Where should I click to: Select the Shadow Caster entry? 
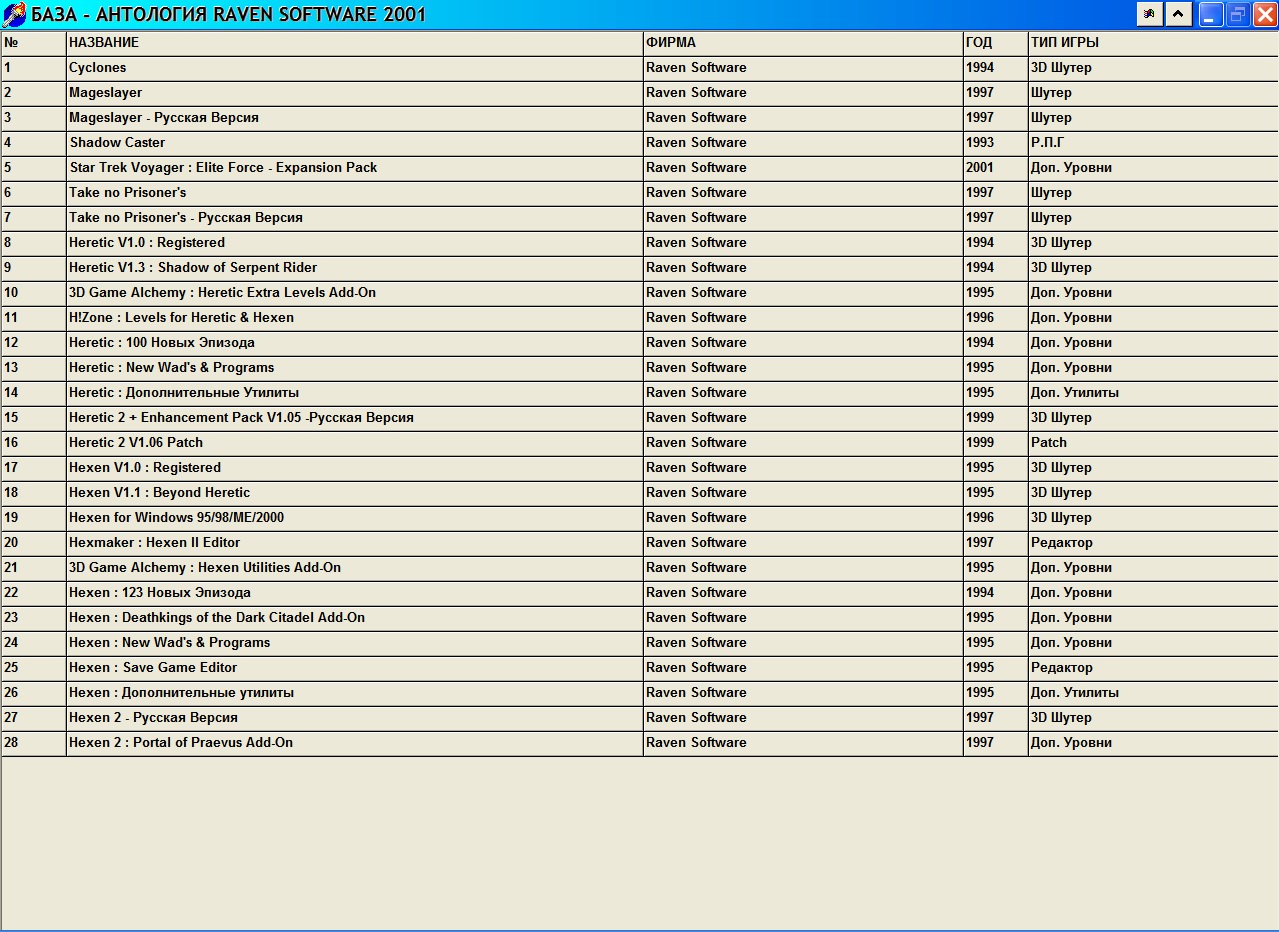pyautogui.click(x=117, y=143)
